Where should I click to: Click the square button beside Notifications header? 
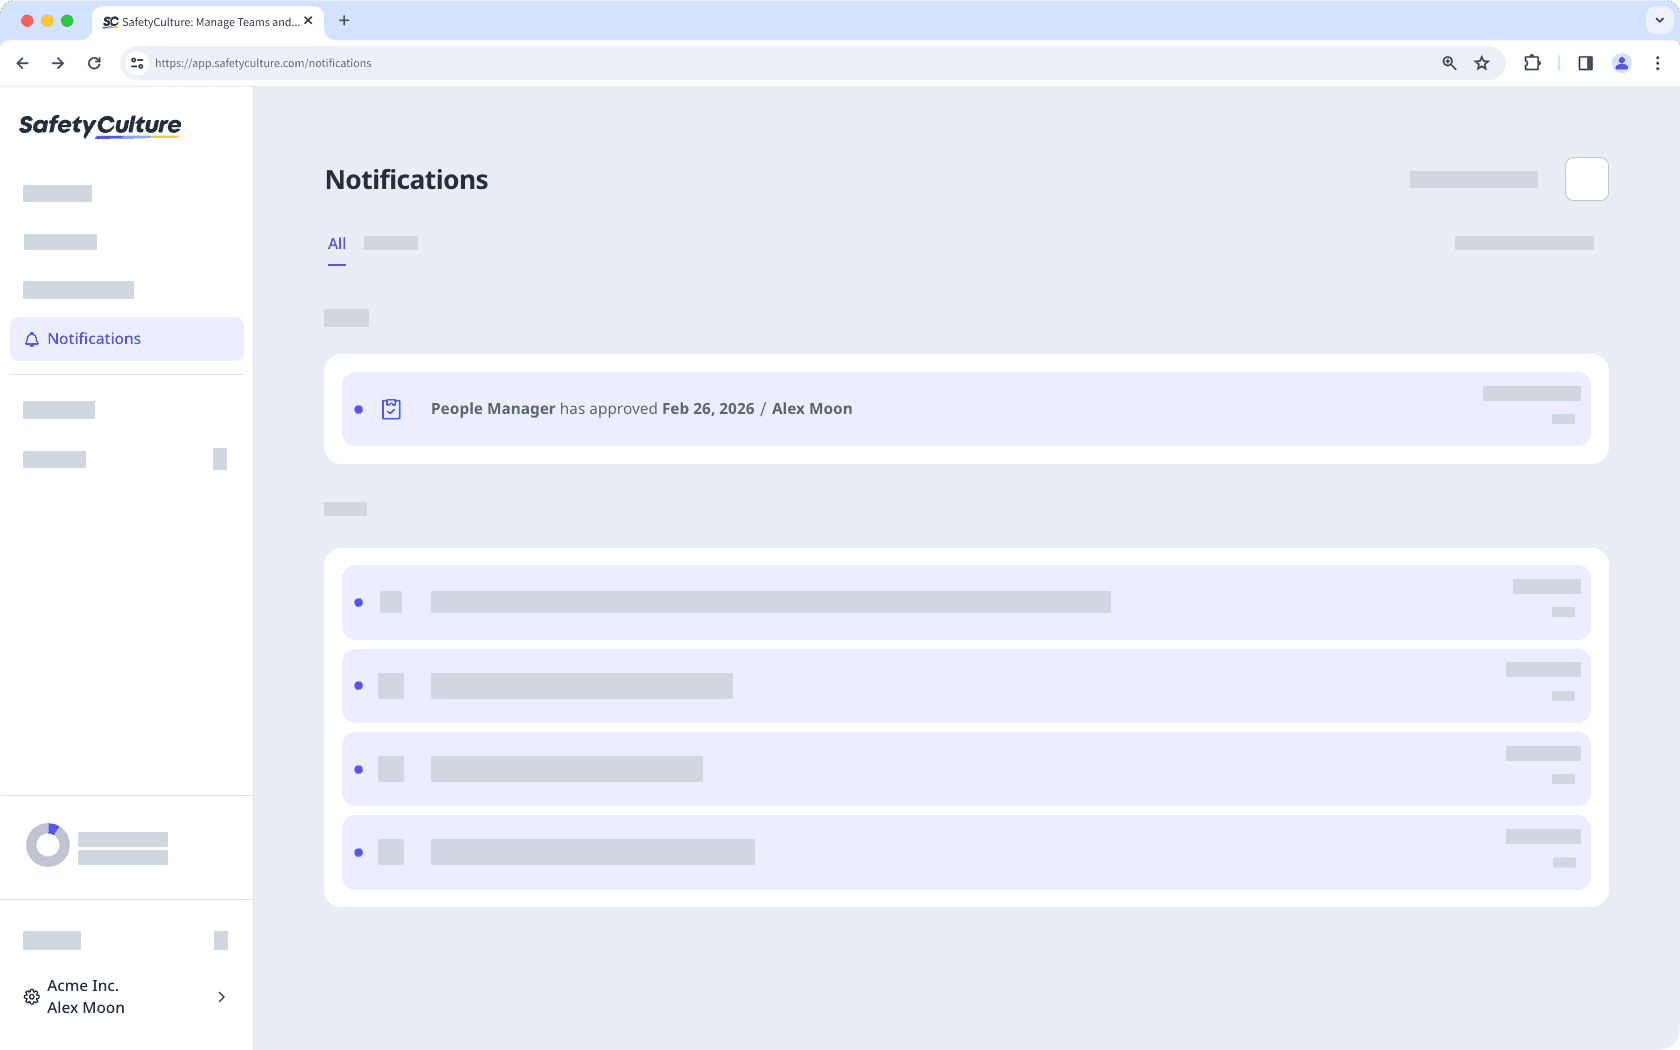tap(1586, 179)
